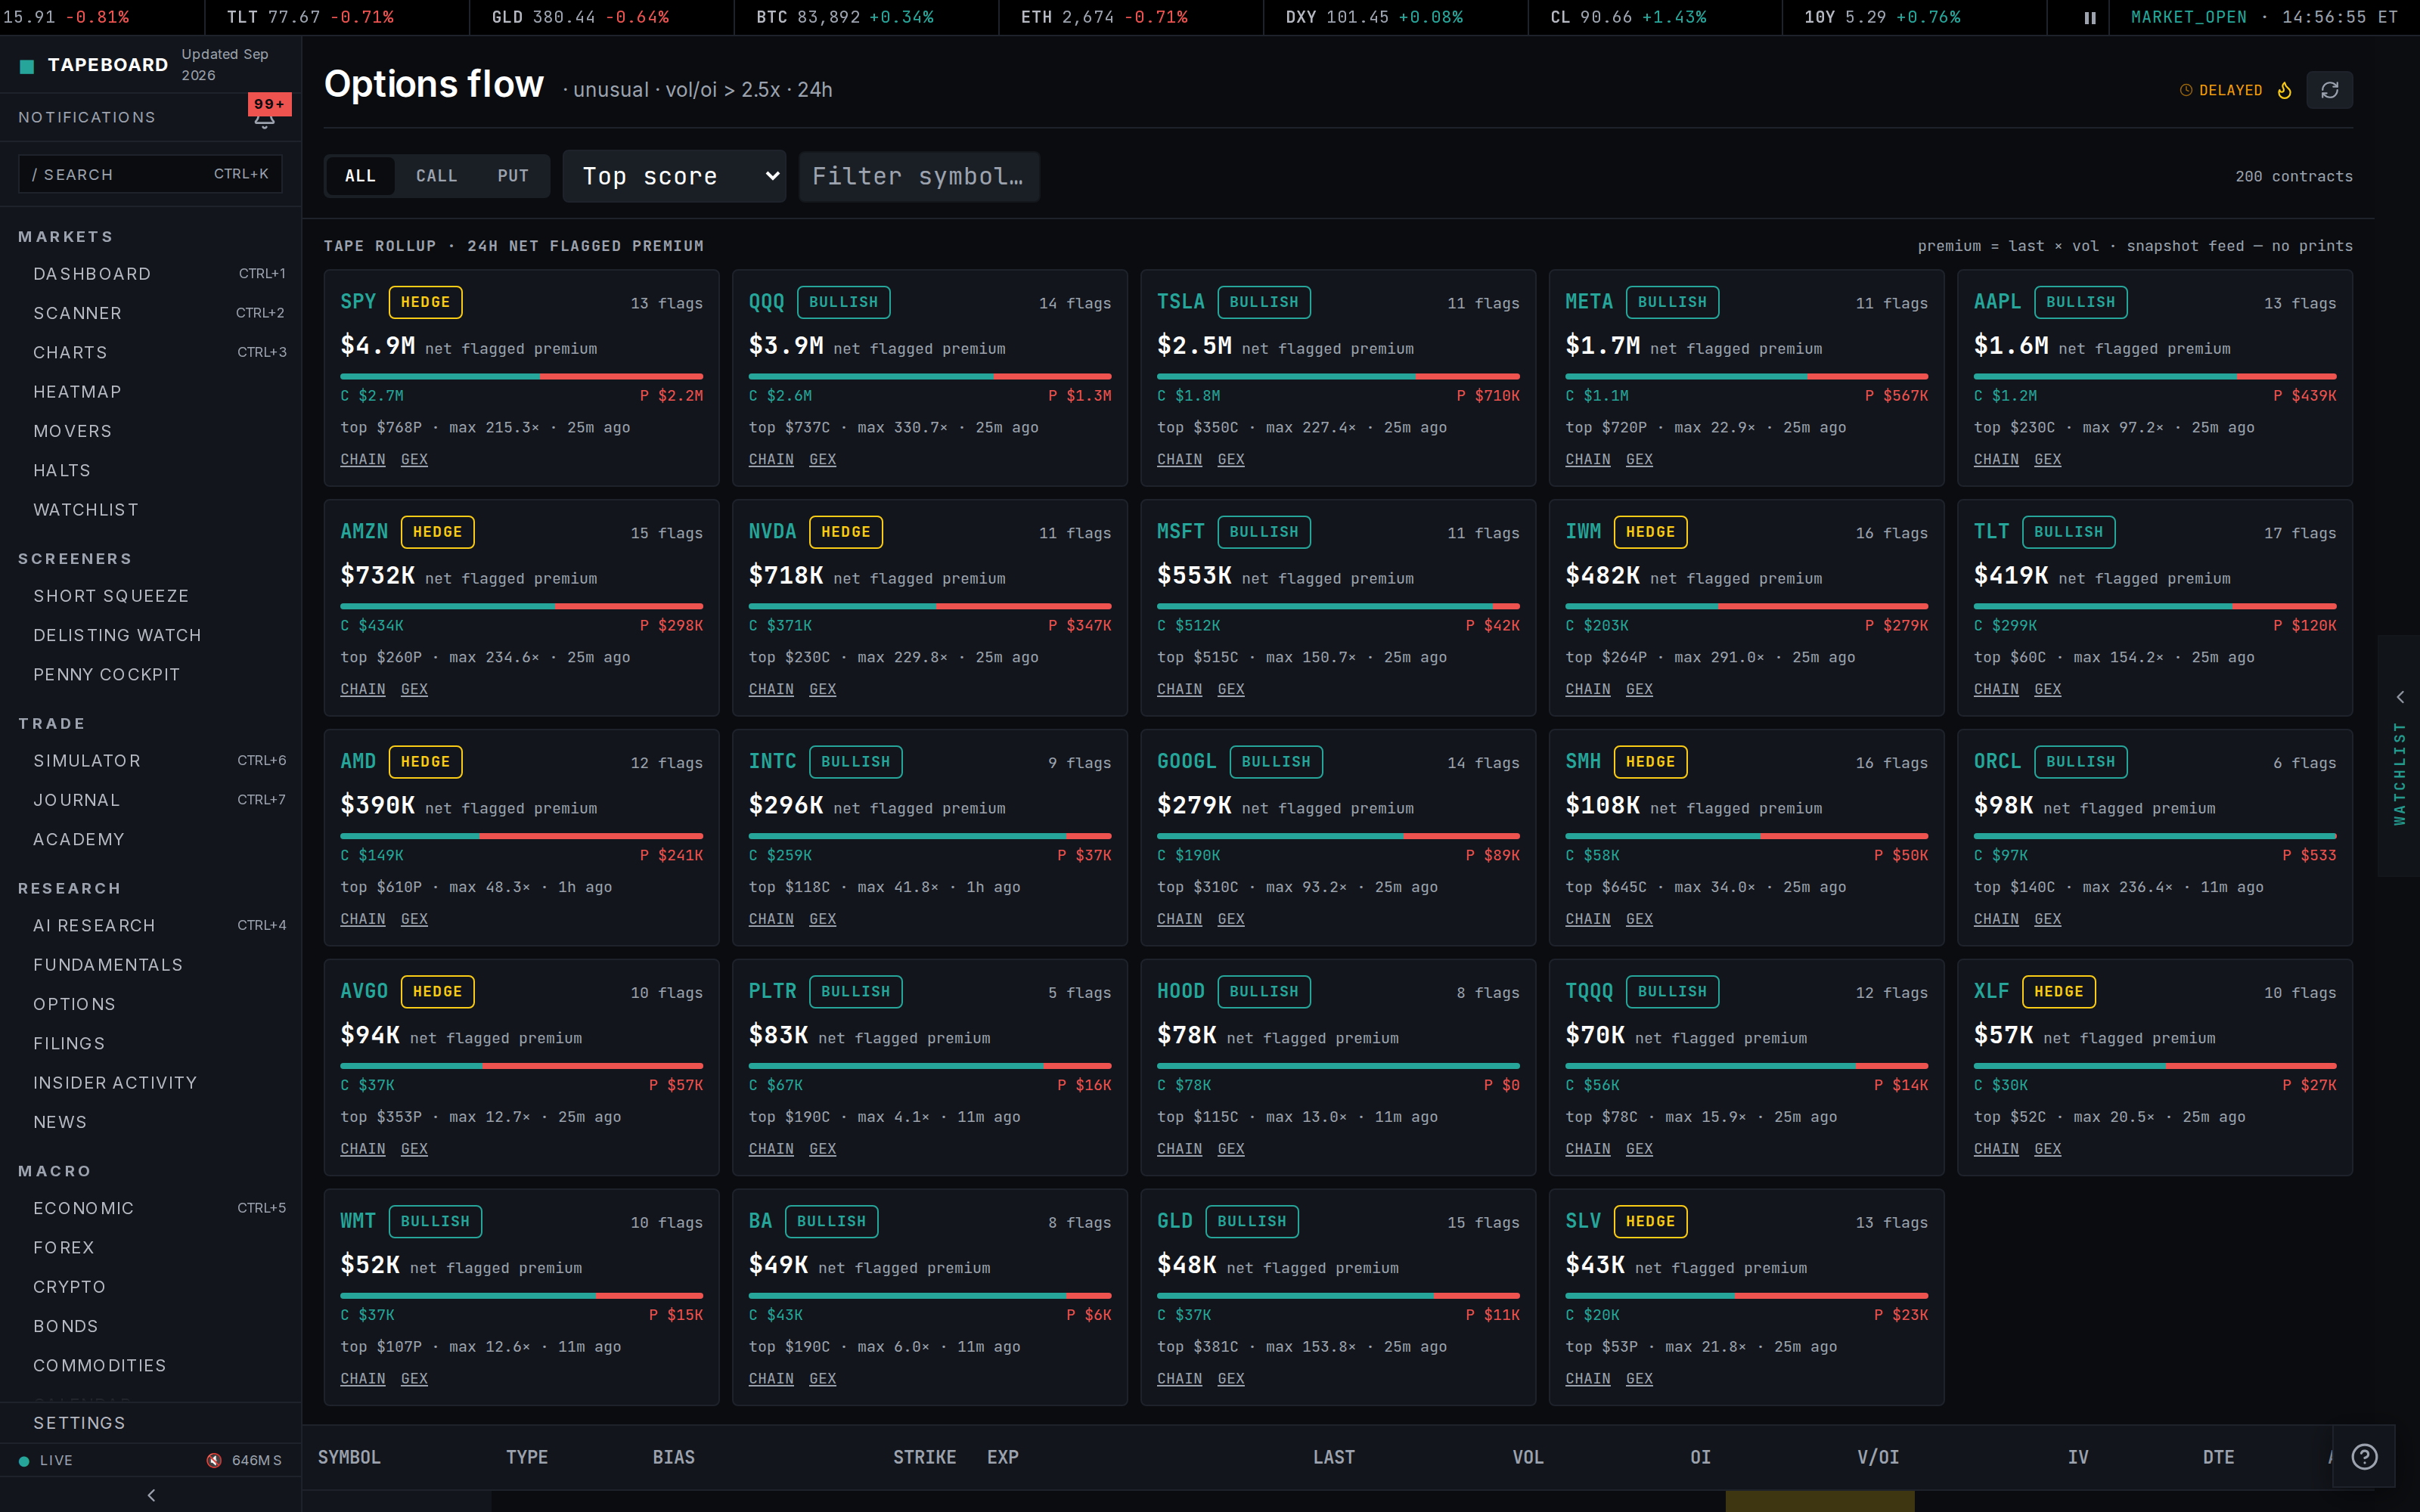Open the SPY card GEX link

(414, 459)
